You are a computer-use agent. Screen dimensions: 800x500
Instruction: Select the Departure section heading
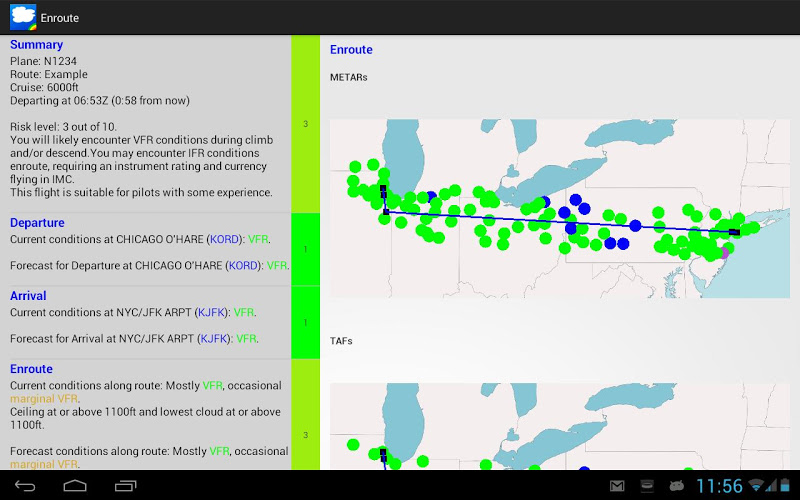[x=37, y=223]
